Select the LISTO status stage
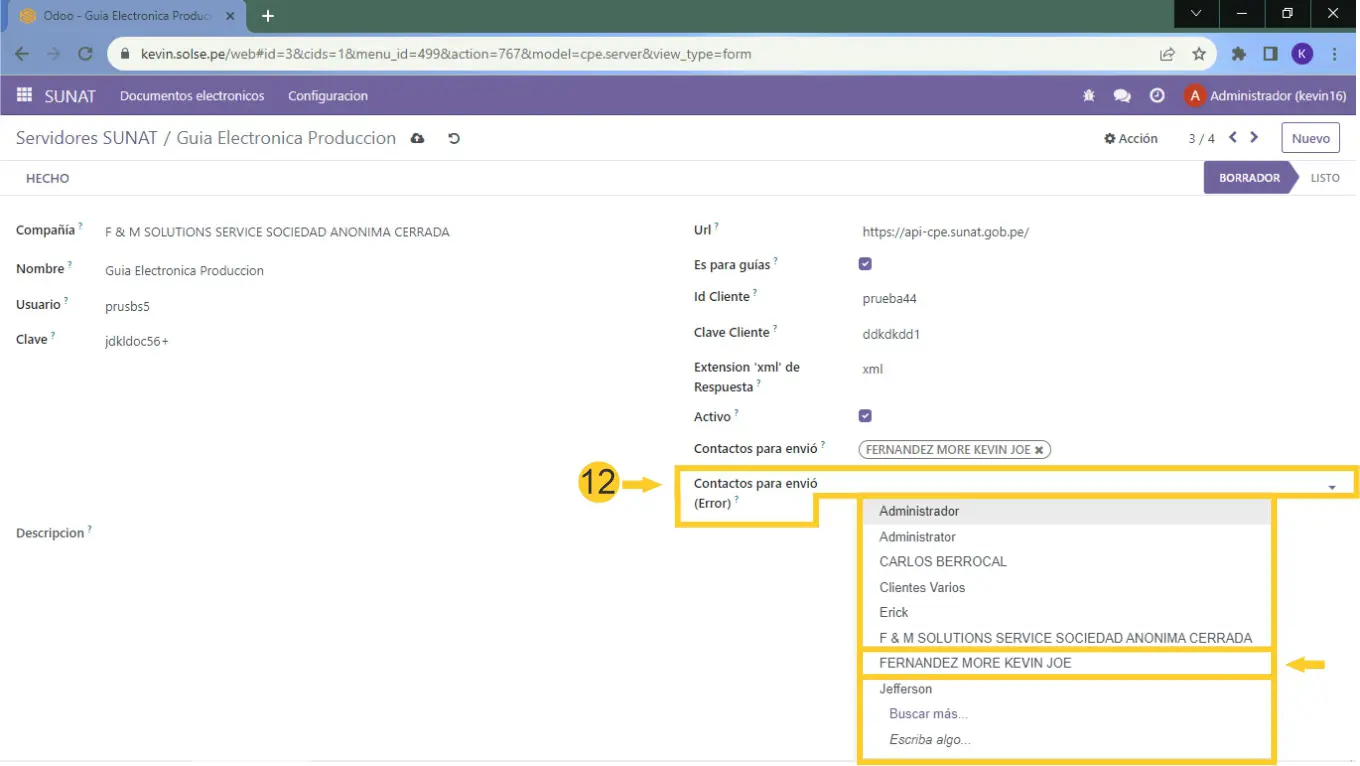 (x=1325, y=178)
